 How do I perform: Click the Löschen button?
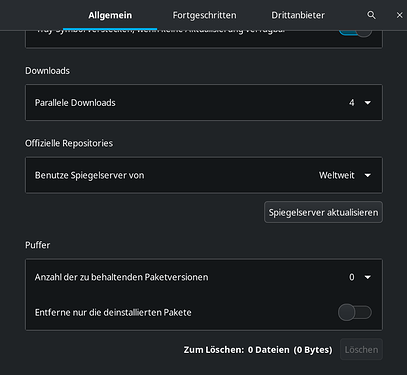coord(361,350)
